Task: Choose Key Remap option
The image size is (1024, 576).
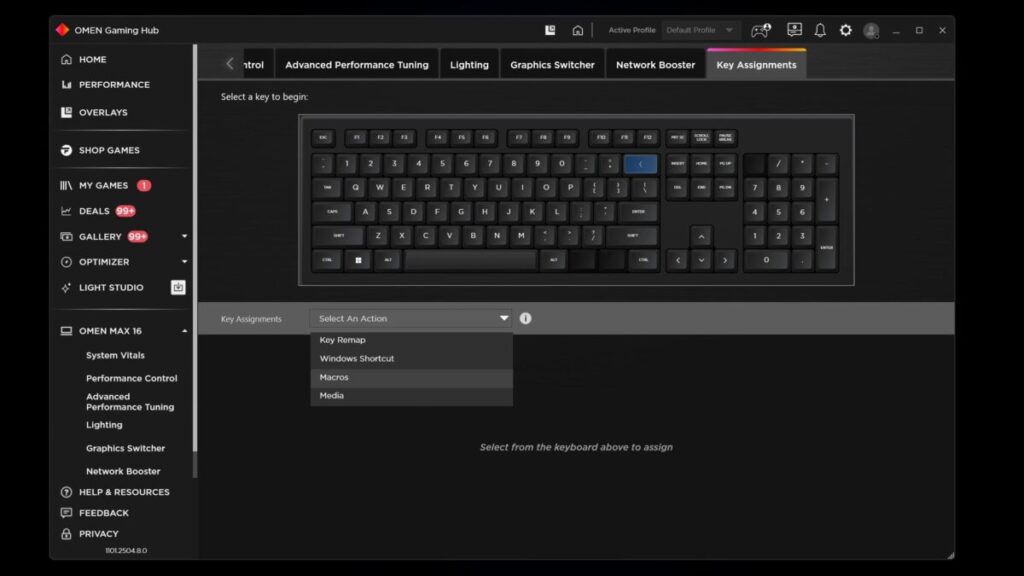Action: 411,340
